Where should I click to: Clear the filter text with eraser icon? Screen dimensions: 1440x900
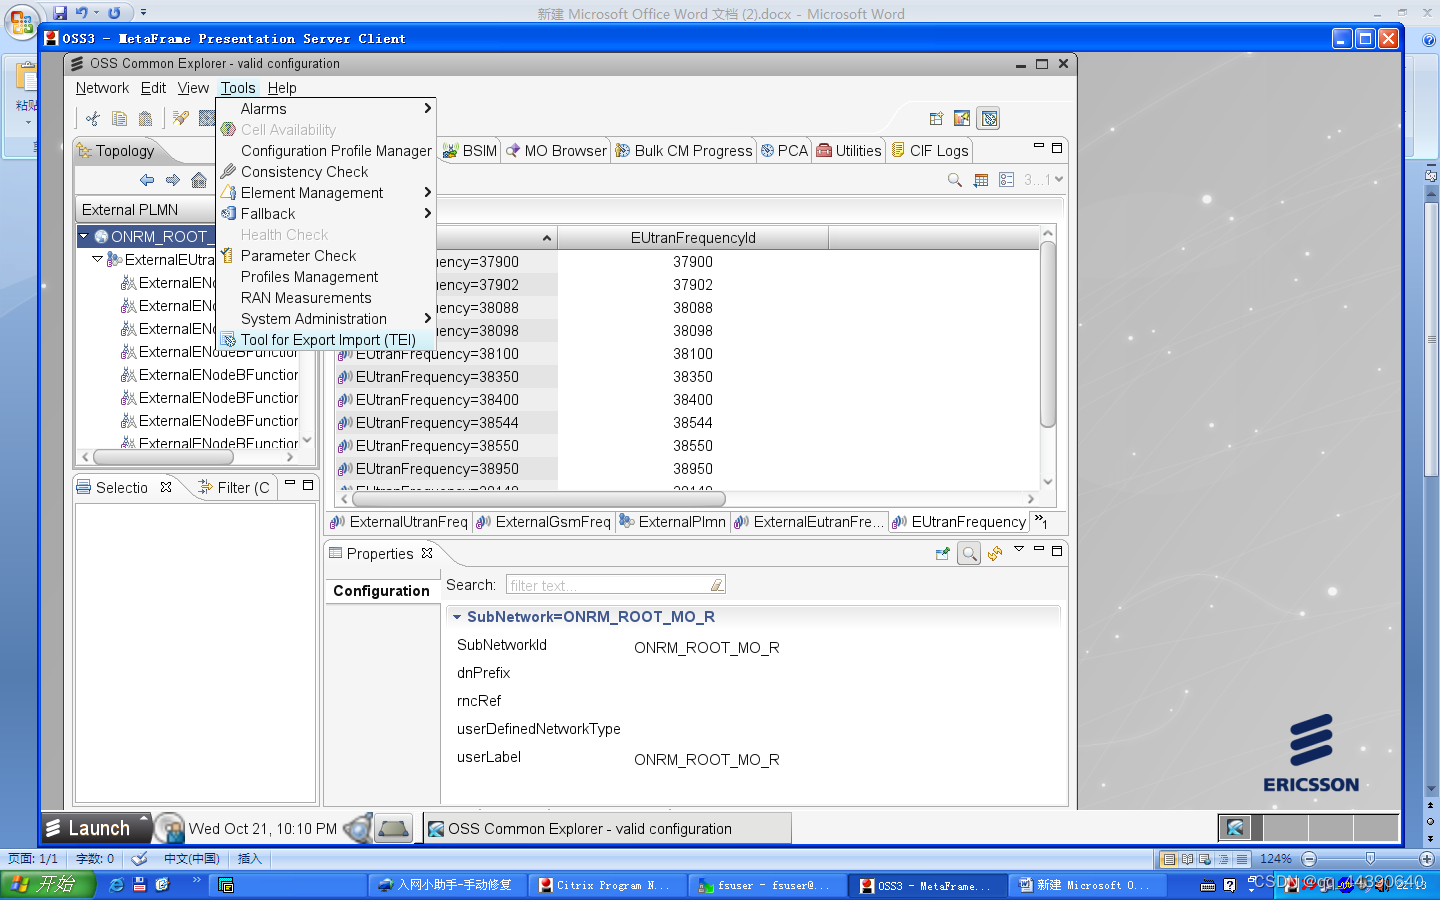(x=717, y=584)
